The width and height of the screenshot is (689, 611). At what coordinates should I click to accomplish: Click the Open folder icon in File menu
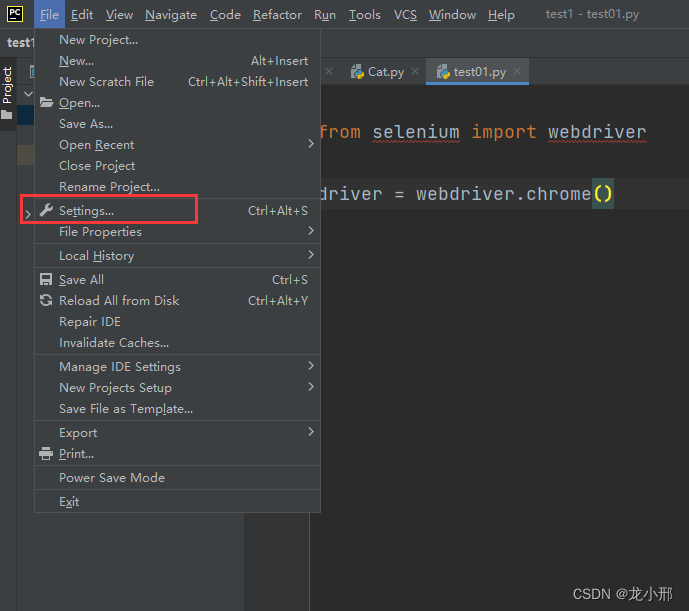[x=46, y=102]
